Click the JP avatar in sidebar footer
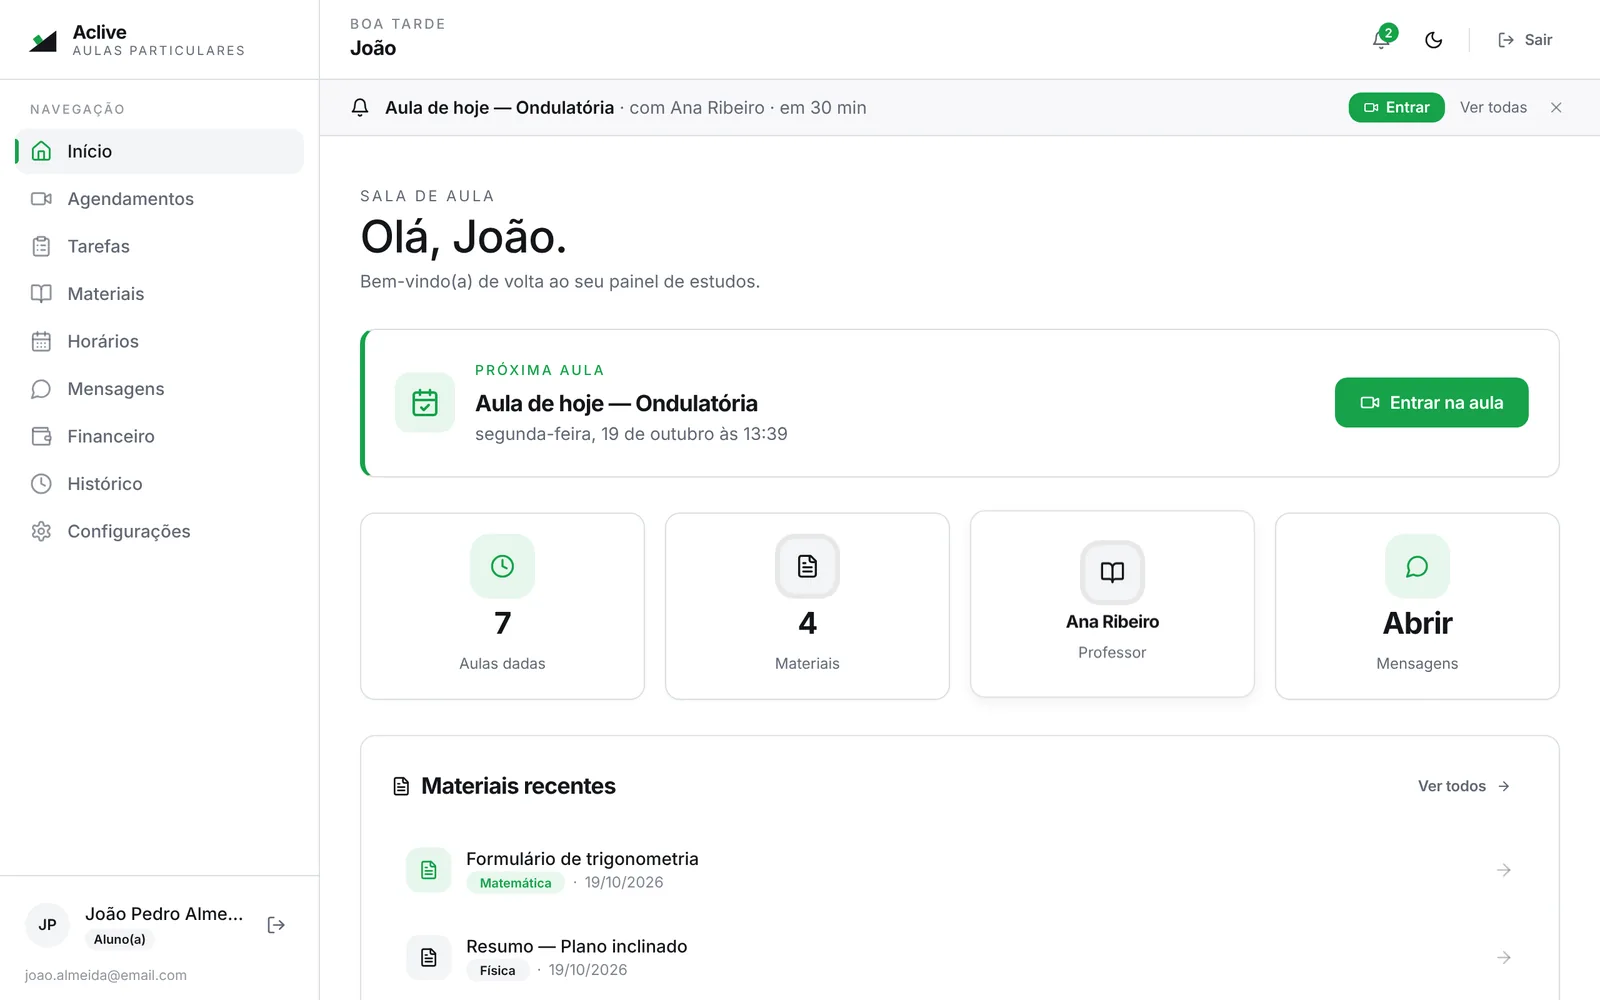1600x1000 pixels. pos(47,925)
